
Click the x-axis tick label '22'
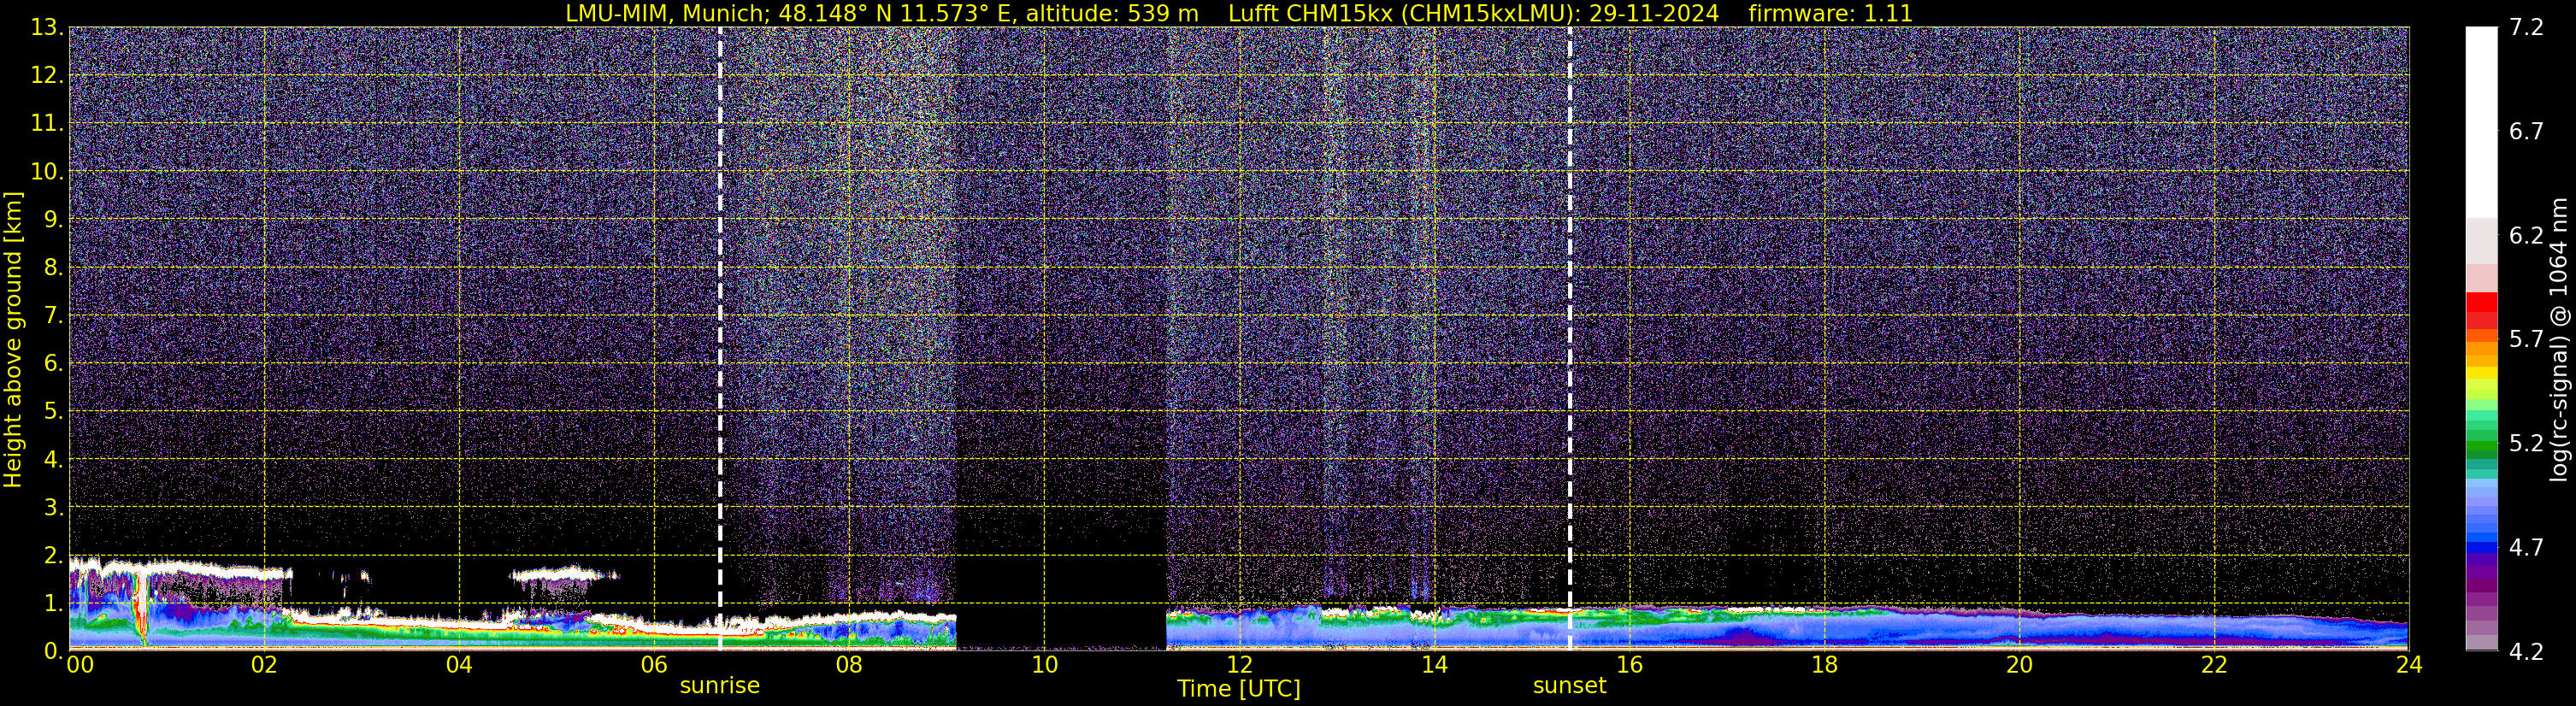tap(2214, 665)
